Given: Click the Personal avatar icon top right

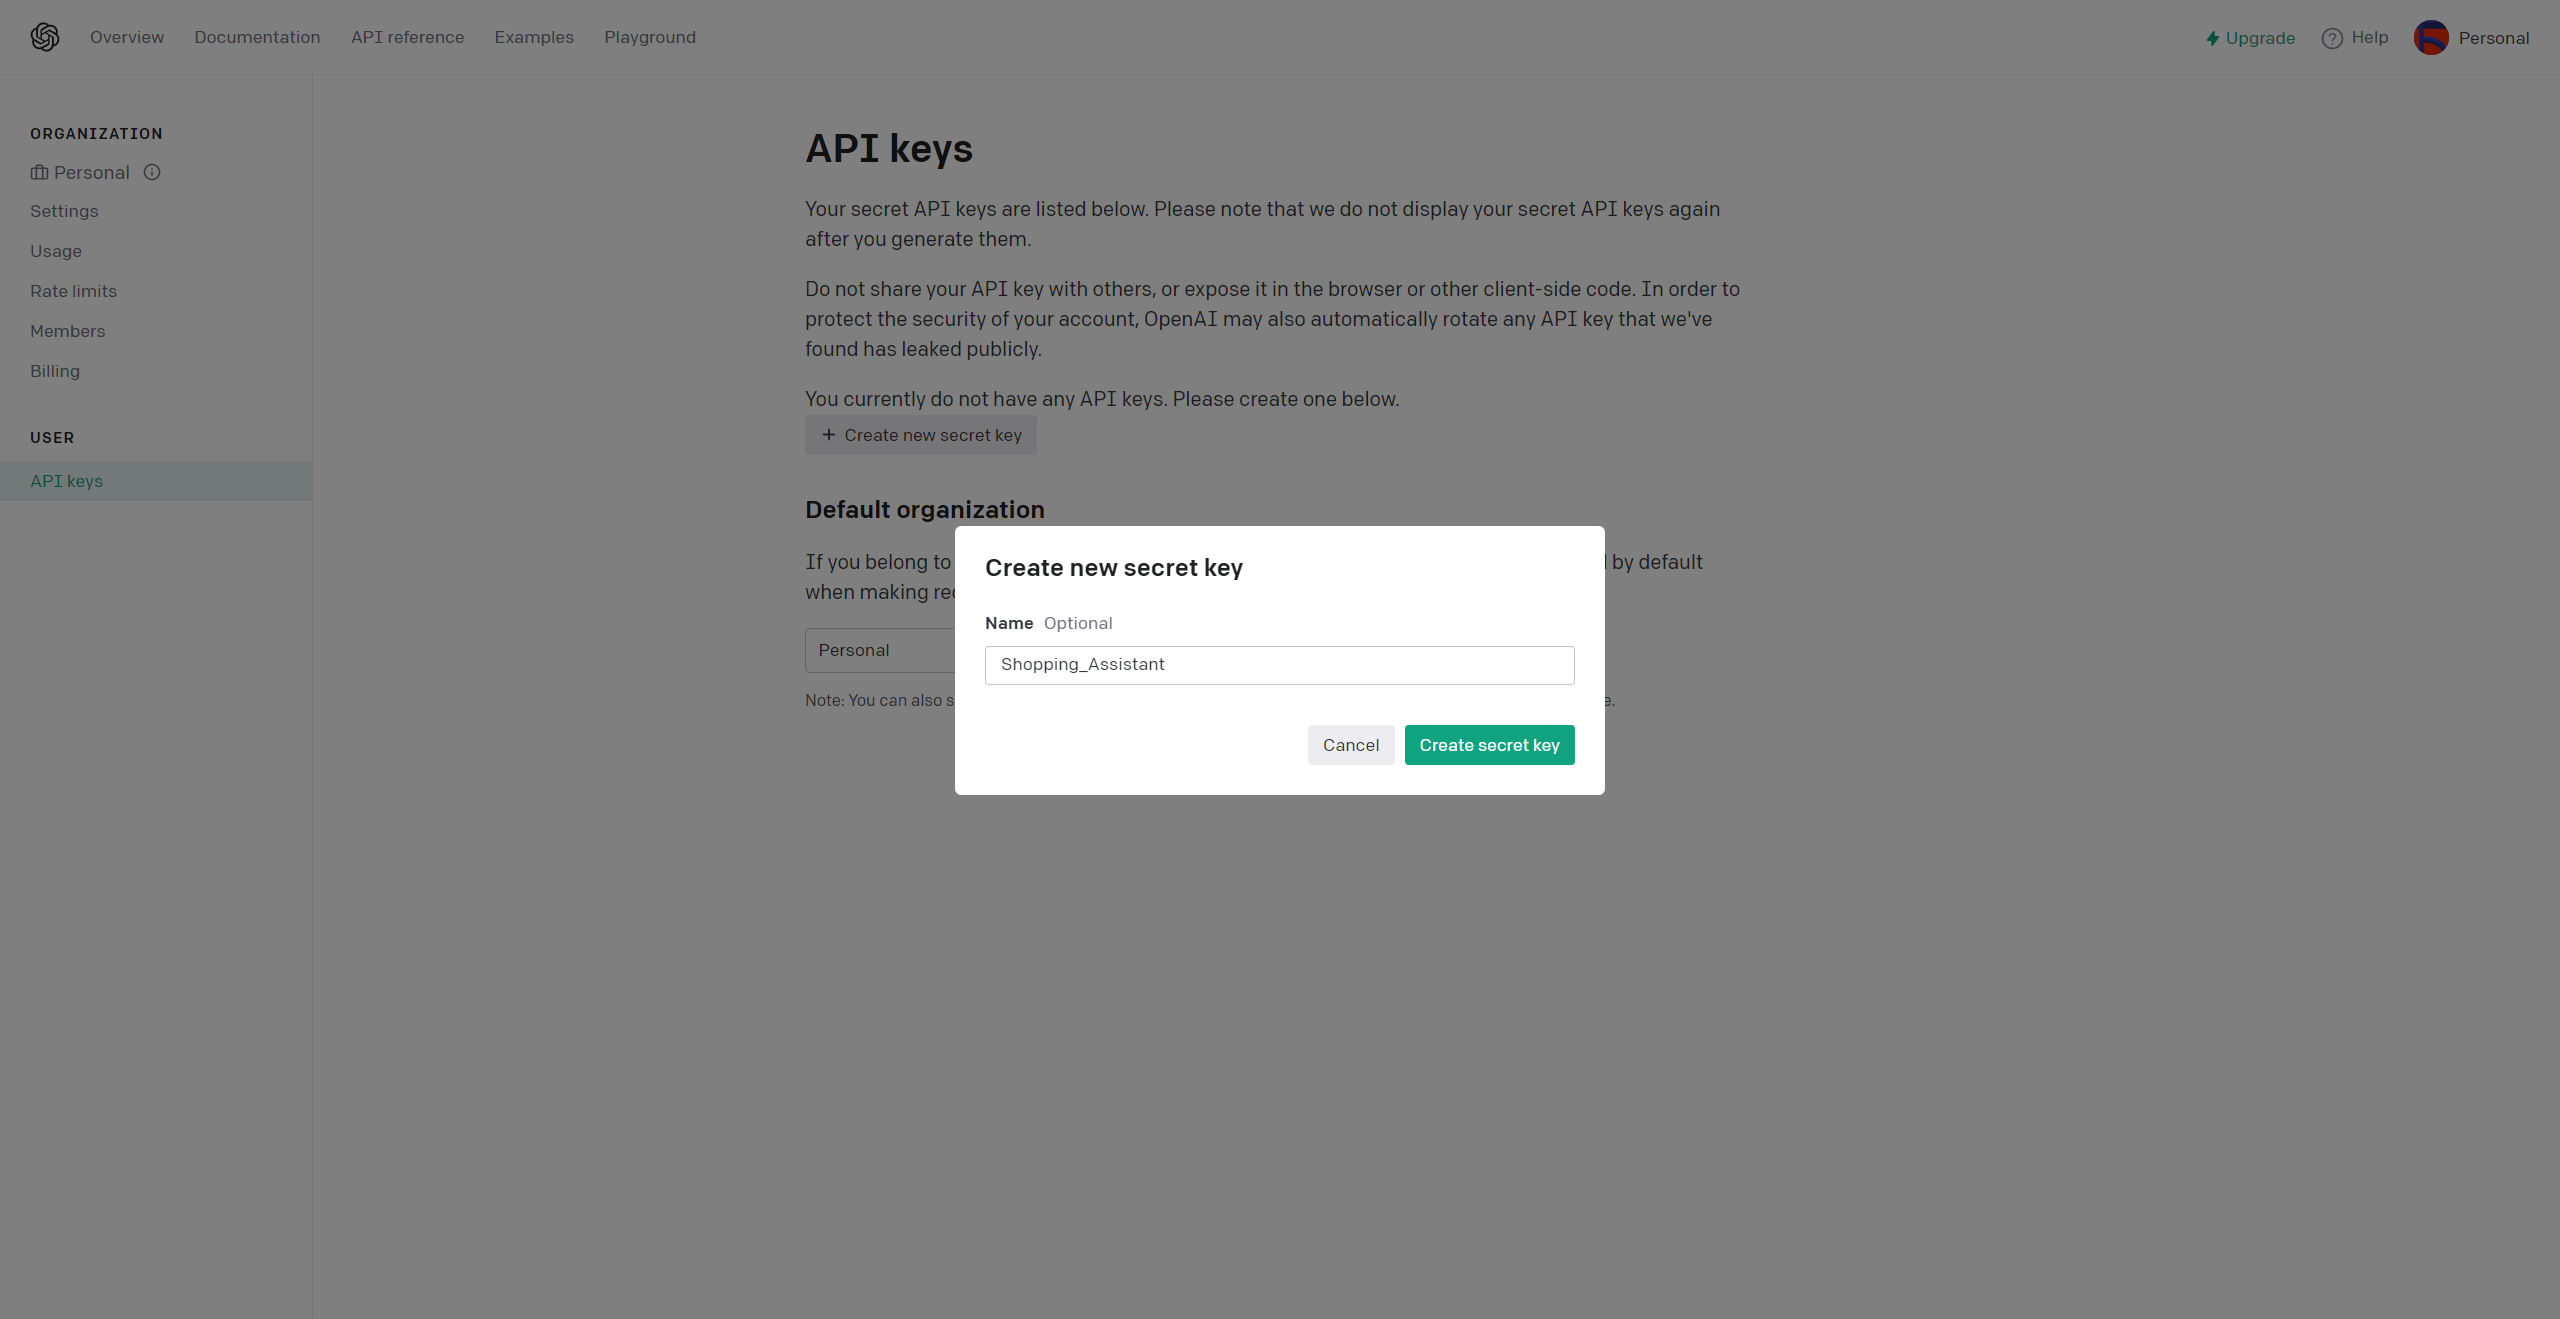Looking at the screenshot, I should pos(2432,35).
